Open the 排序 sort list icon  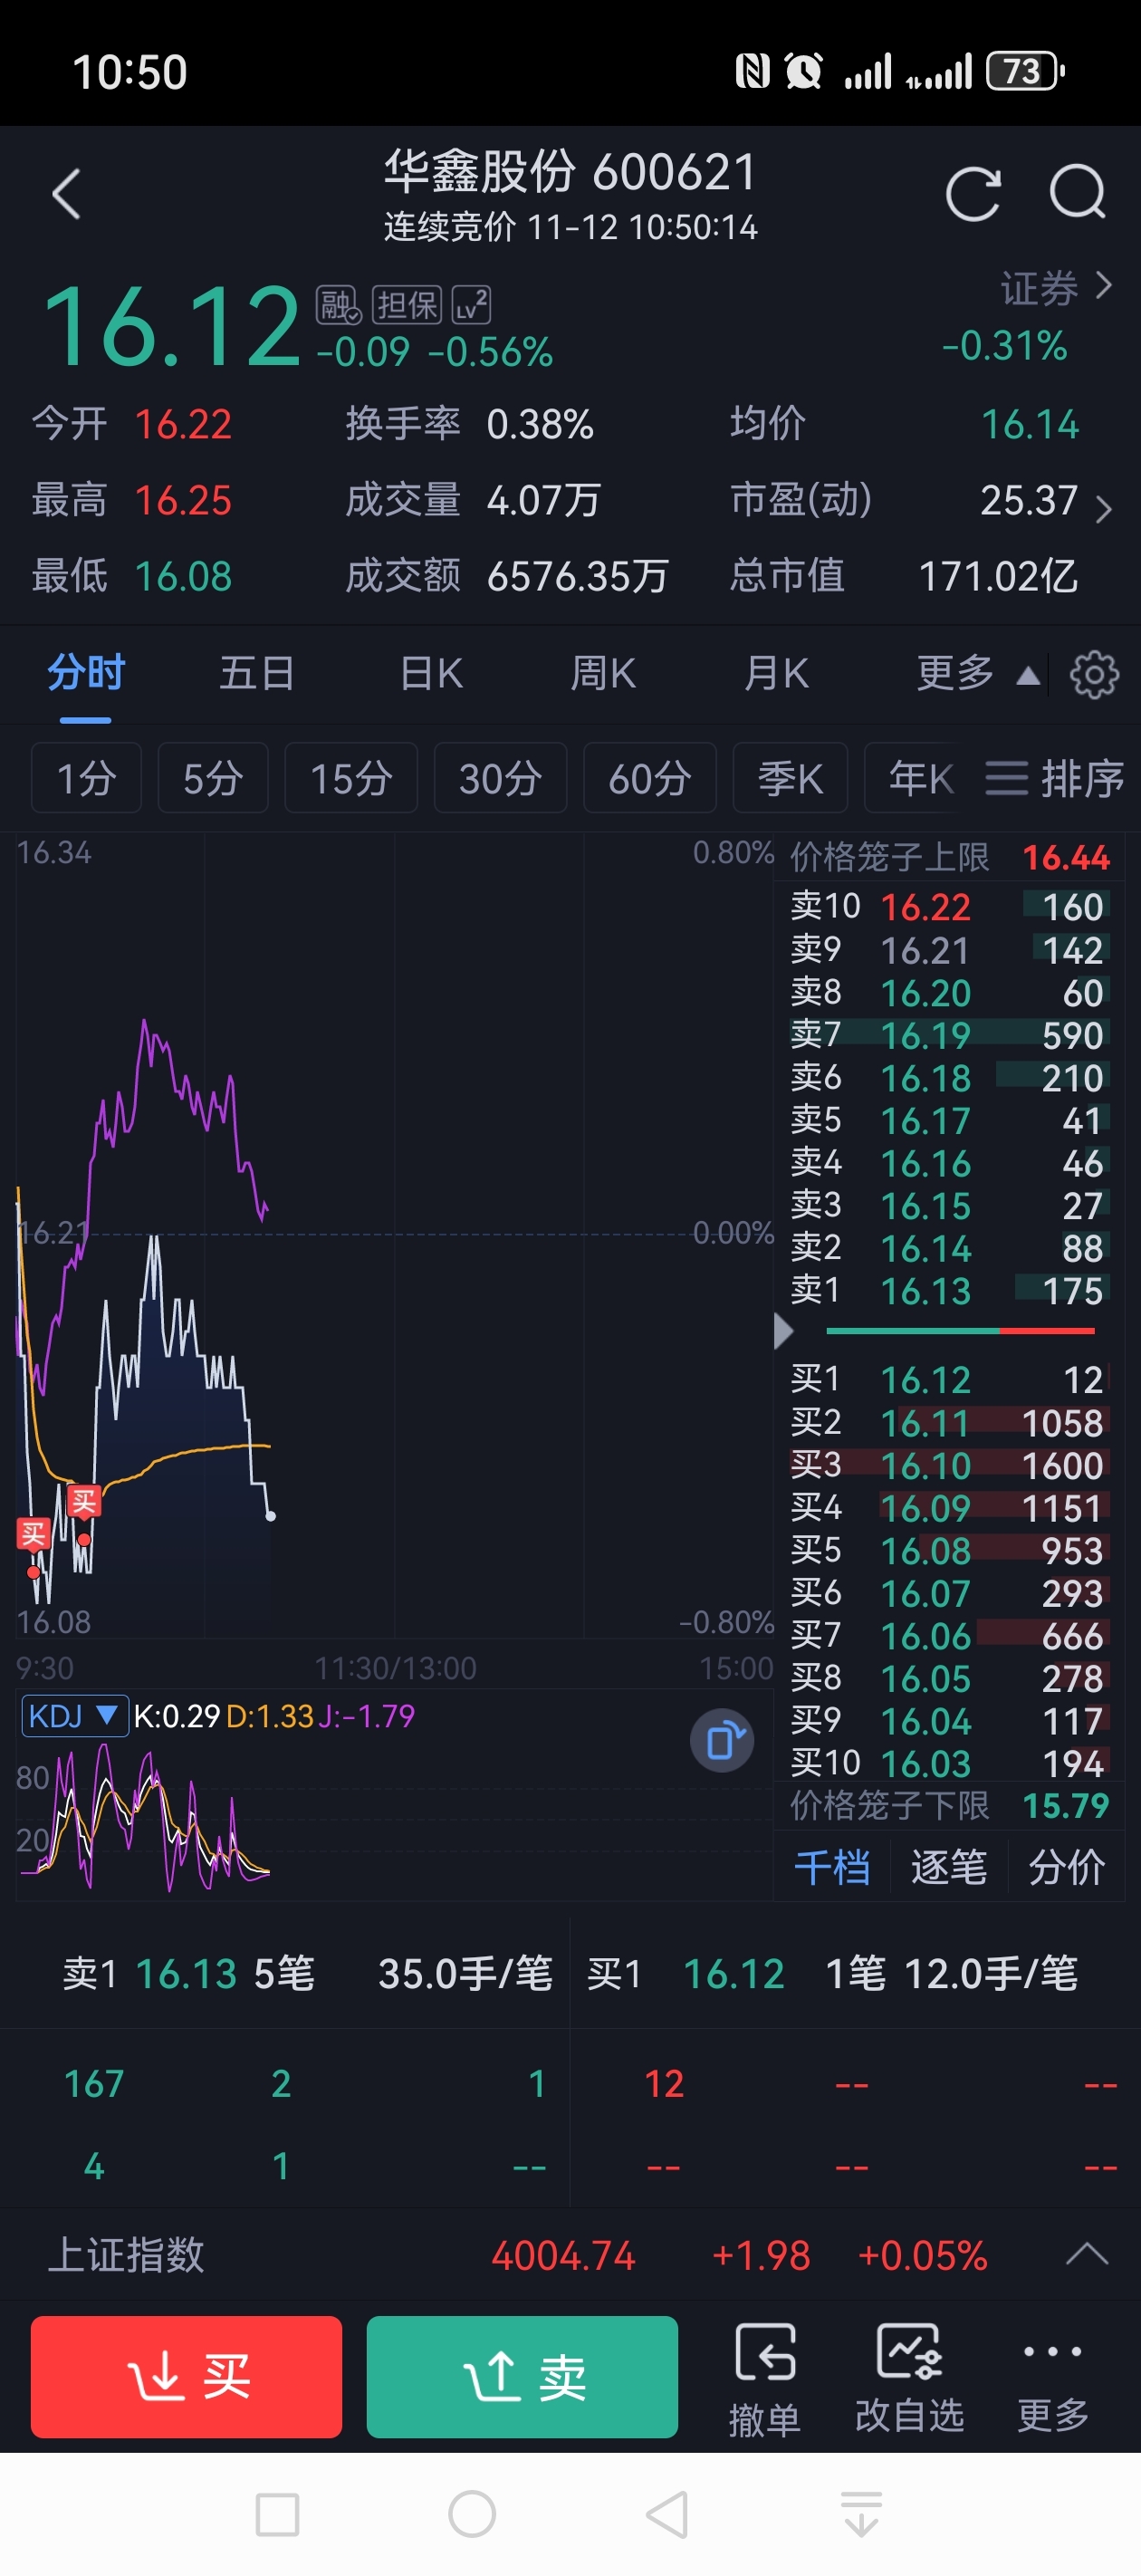[1055, 778]
